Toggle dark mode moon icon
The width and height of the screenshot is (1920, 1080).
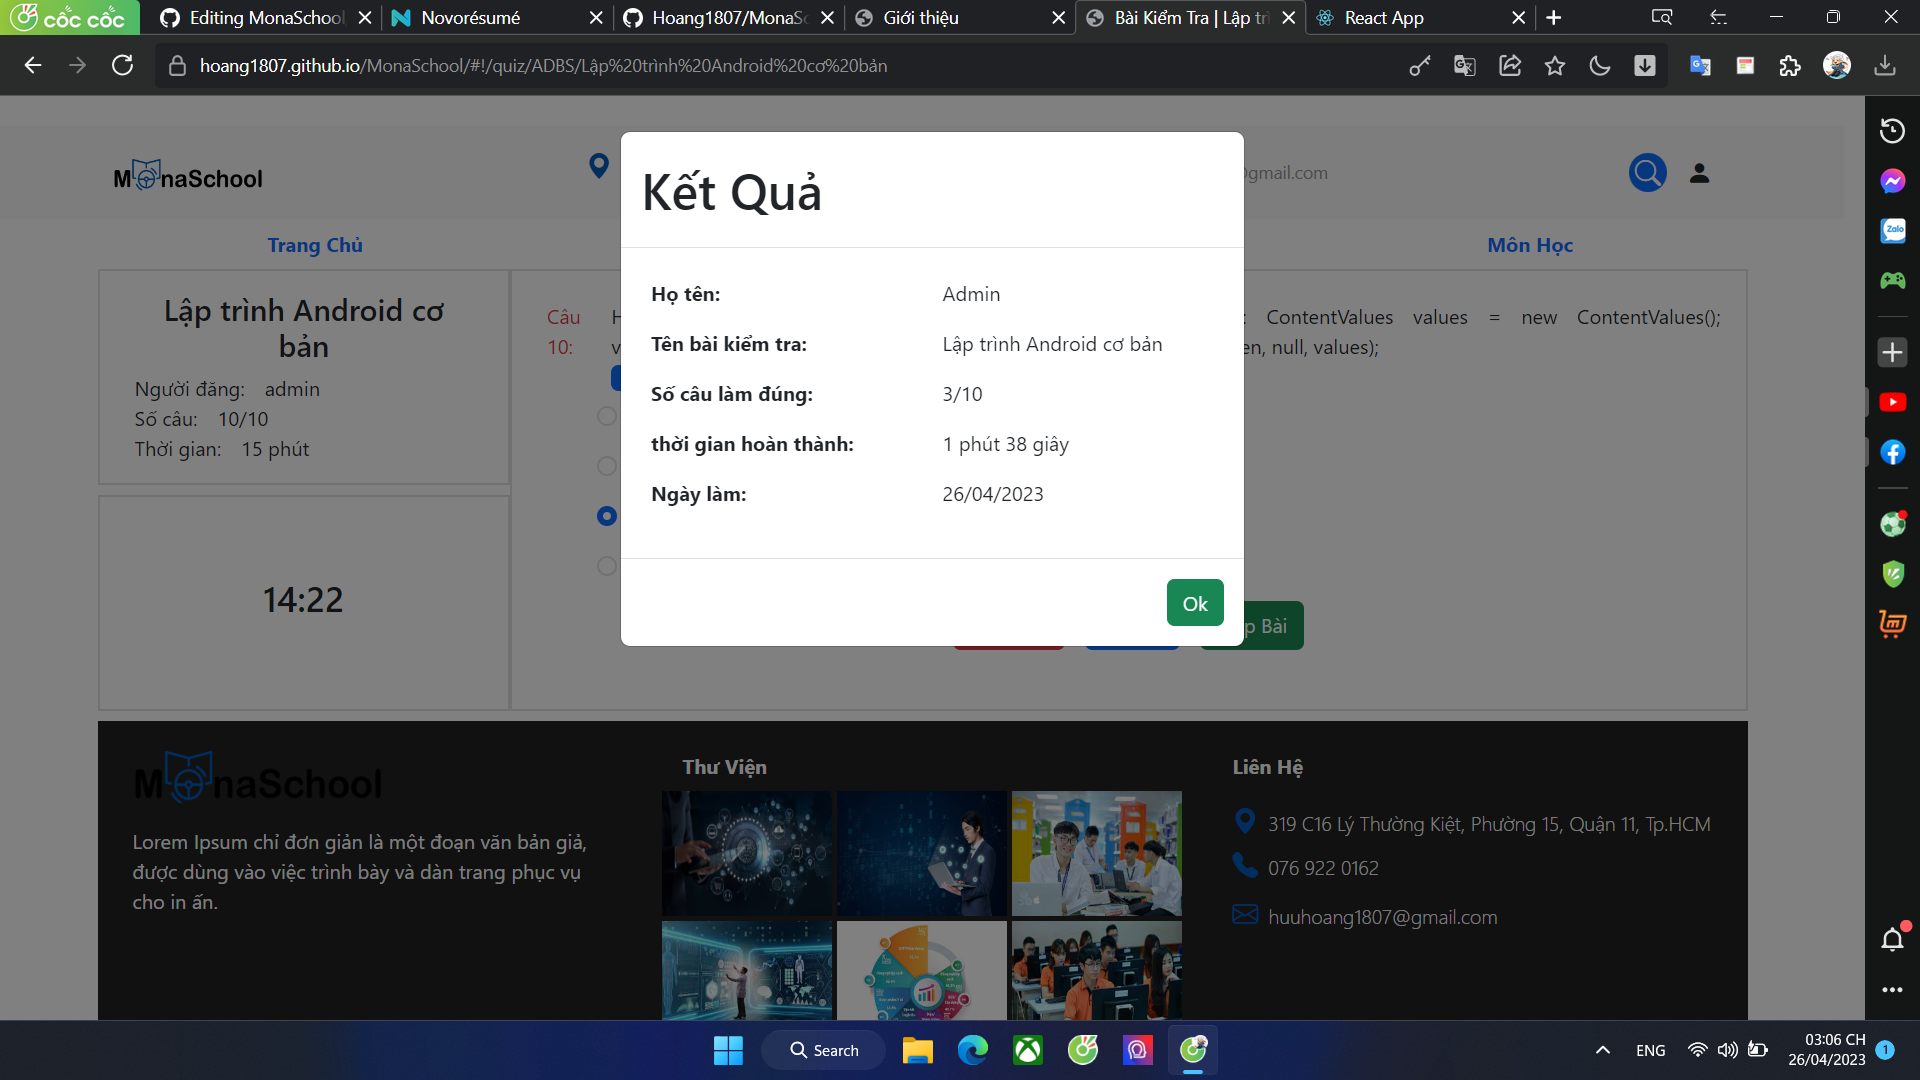1599,66
